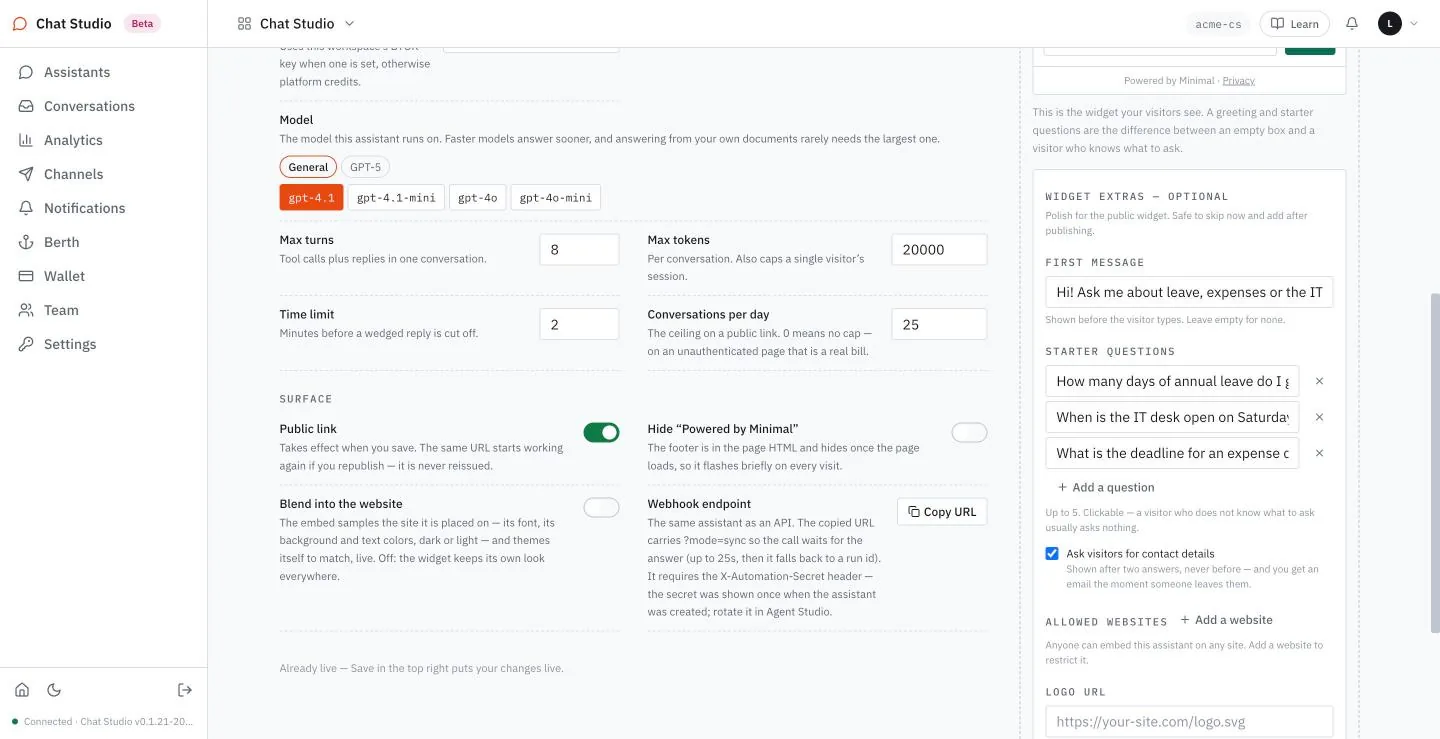Click Add a question link
Viewport: 1440px width, 739px height.
(x=1105, y=487)
